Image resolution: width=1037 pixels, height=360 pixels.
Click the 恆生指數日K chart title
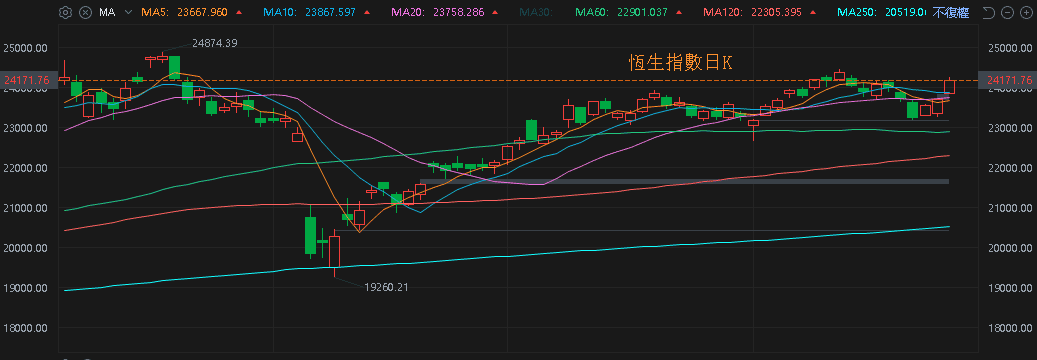tap(681, 63)
